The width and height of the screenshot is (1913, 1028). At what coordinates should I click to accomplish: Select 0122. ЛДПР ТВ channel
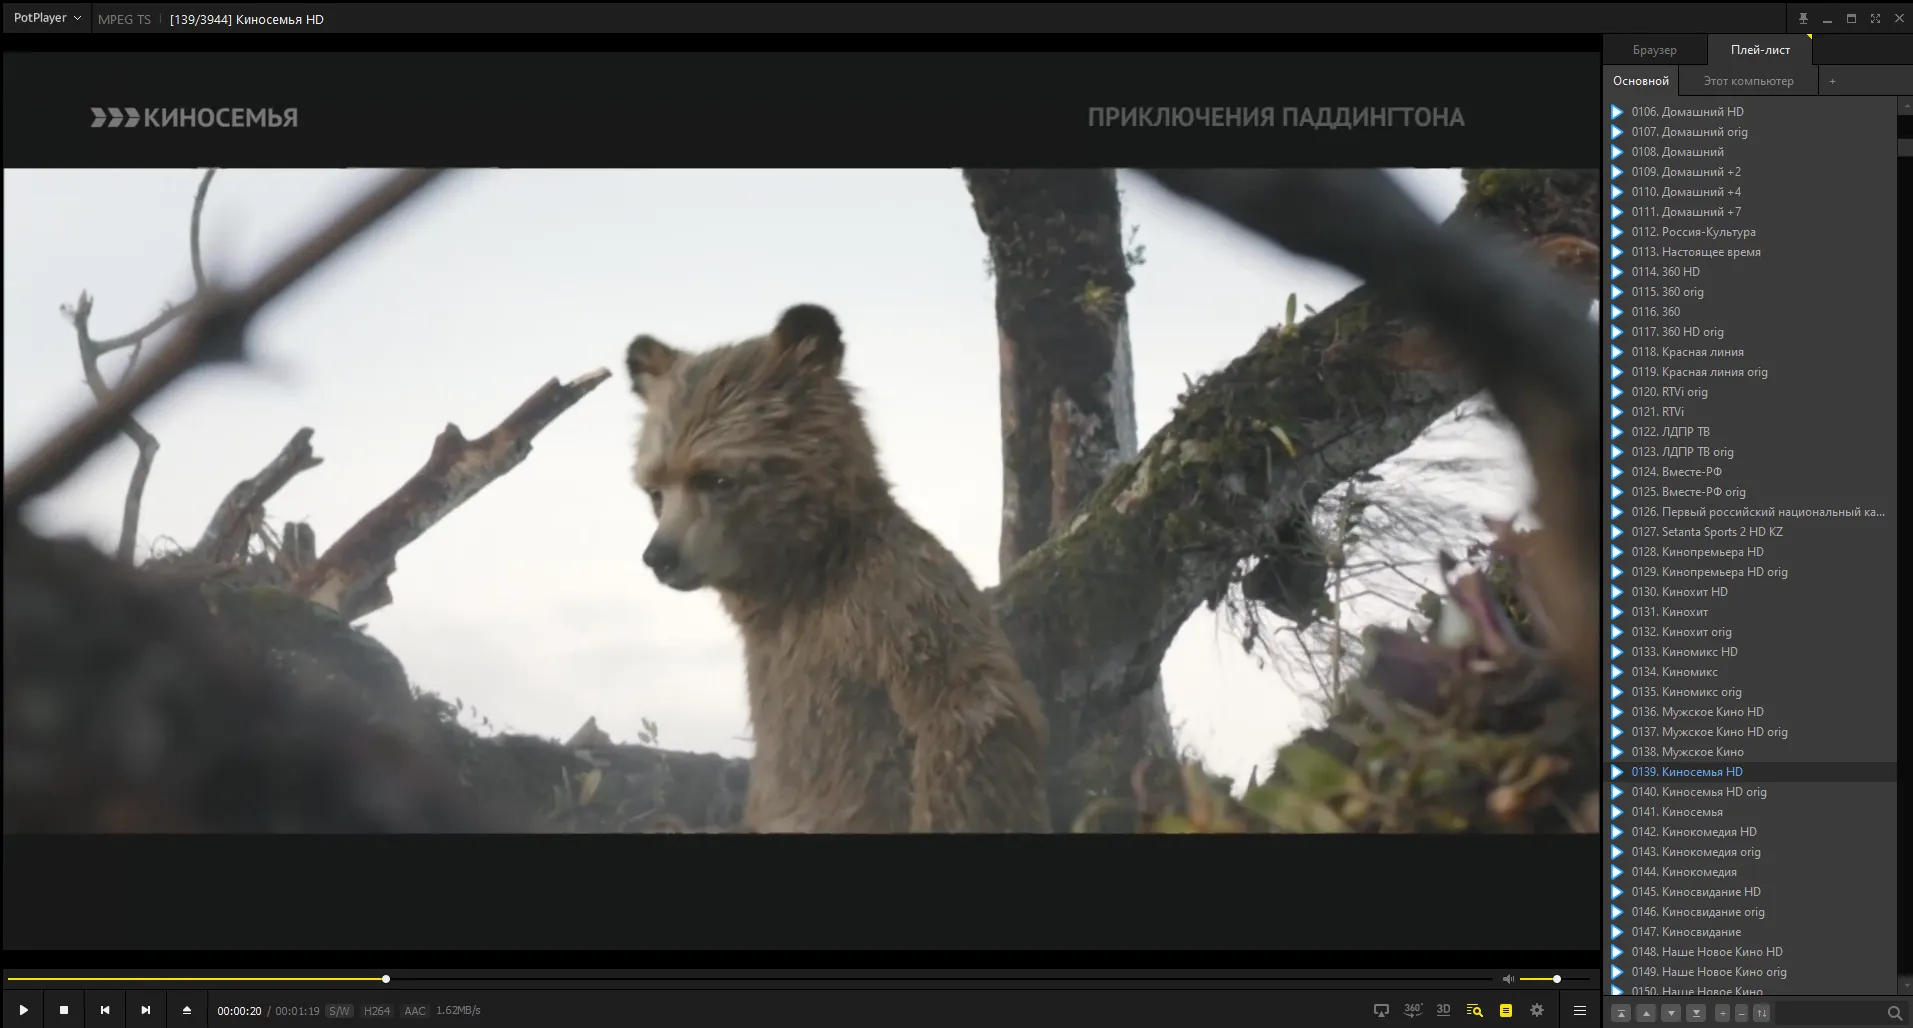pyautogui.click(x=1749, y=432)
